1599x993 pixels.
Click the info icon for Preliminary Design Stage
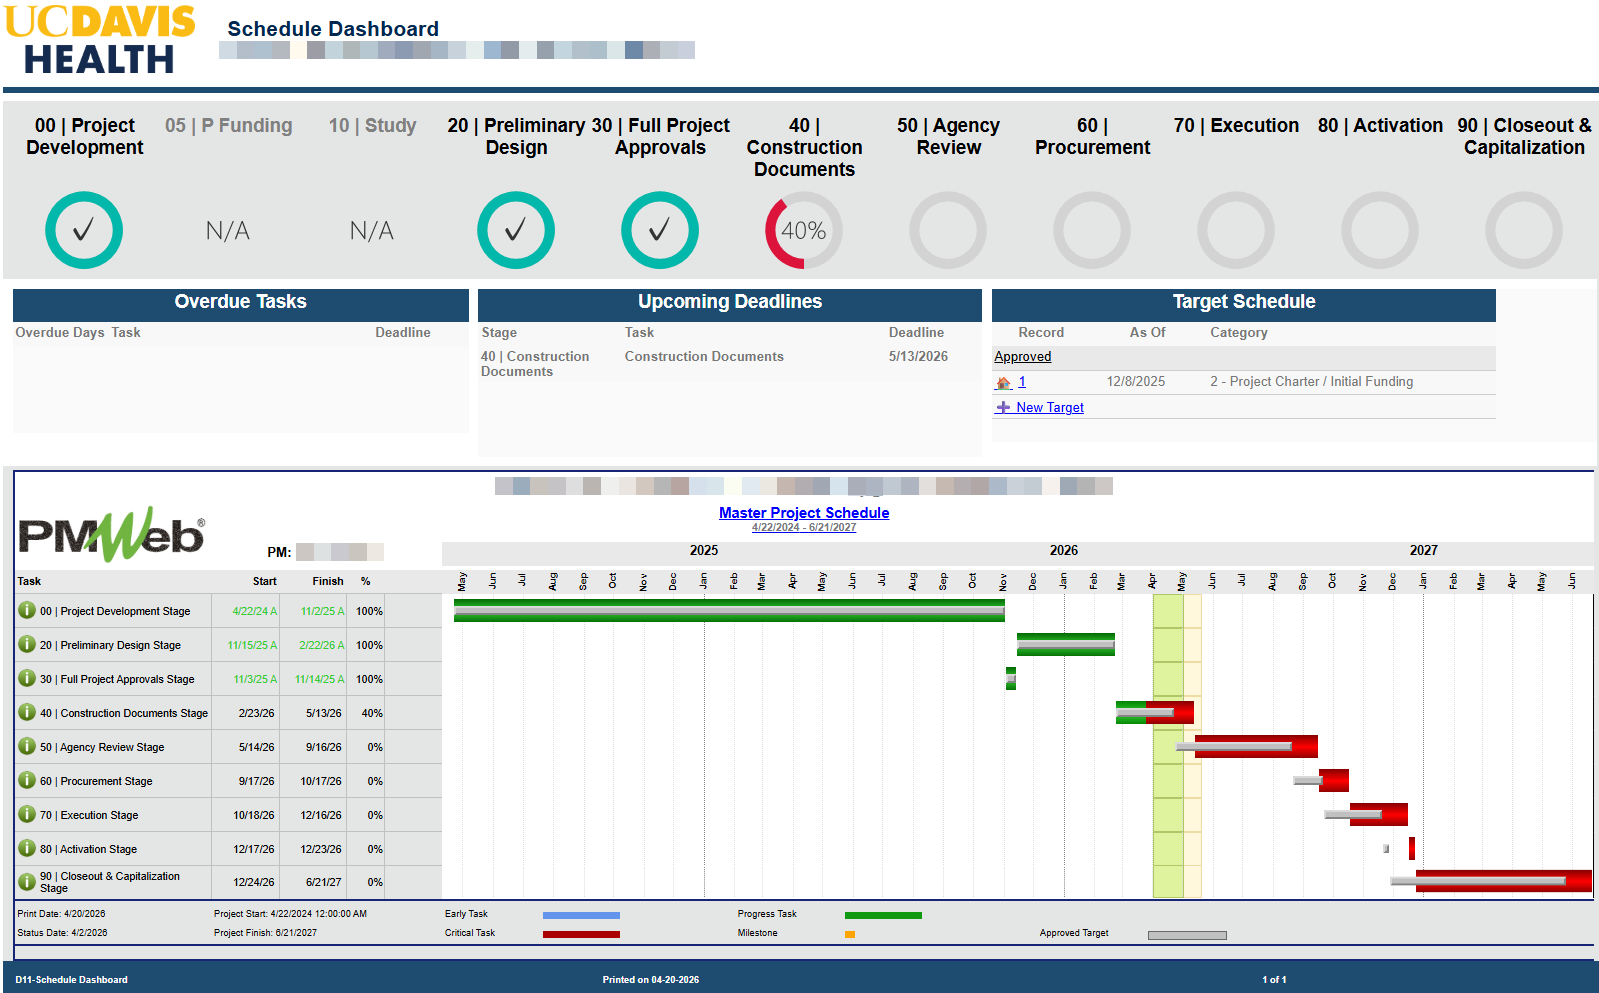click(x=27, y=644)
